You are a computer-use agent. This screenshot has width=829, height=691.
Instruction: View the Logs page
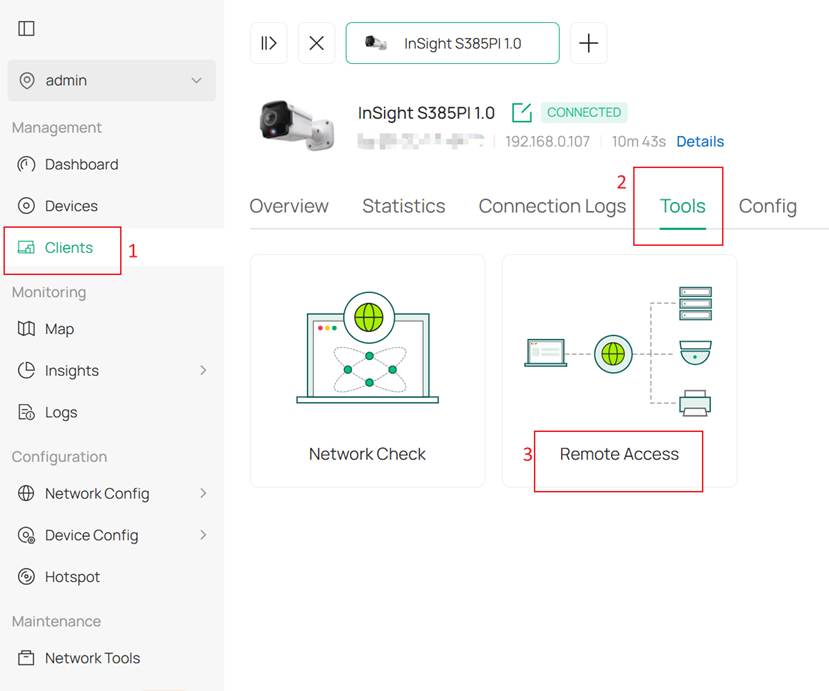pyautogui.click(x=61, y=412)
